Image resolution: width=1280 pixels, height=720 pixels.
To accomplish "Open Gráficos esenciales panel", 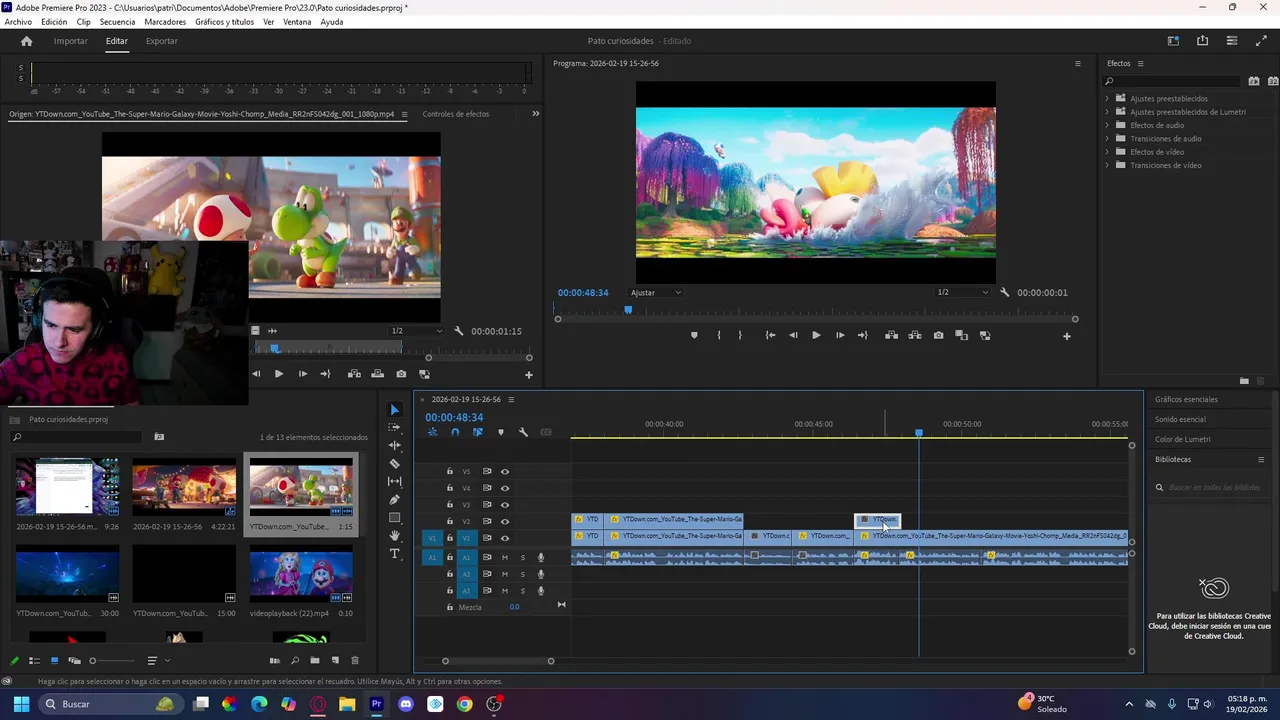I will [1186, 399].
